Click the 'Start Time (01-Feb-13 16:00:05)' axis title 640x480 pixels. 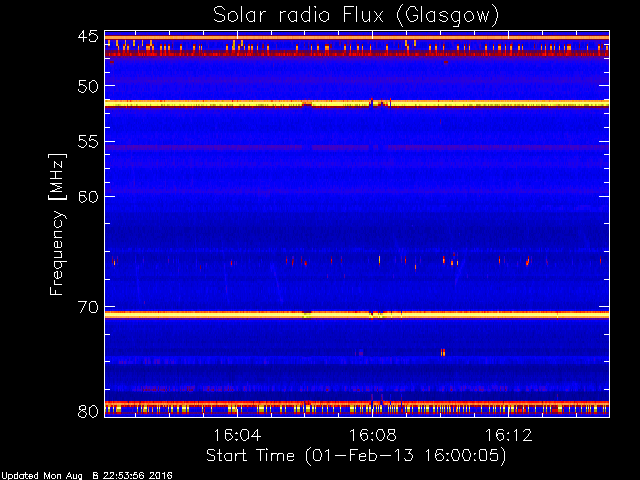356,456
